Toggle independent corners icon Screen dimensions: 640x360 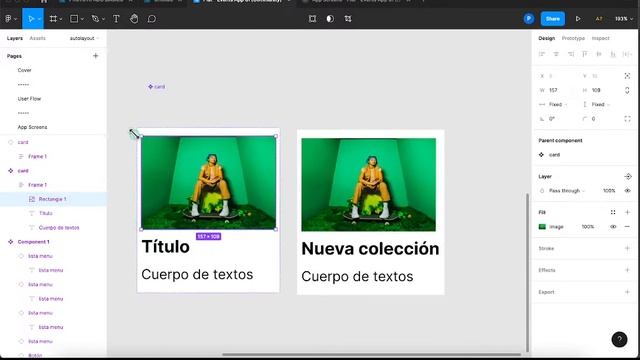[x=627, y=119]
